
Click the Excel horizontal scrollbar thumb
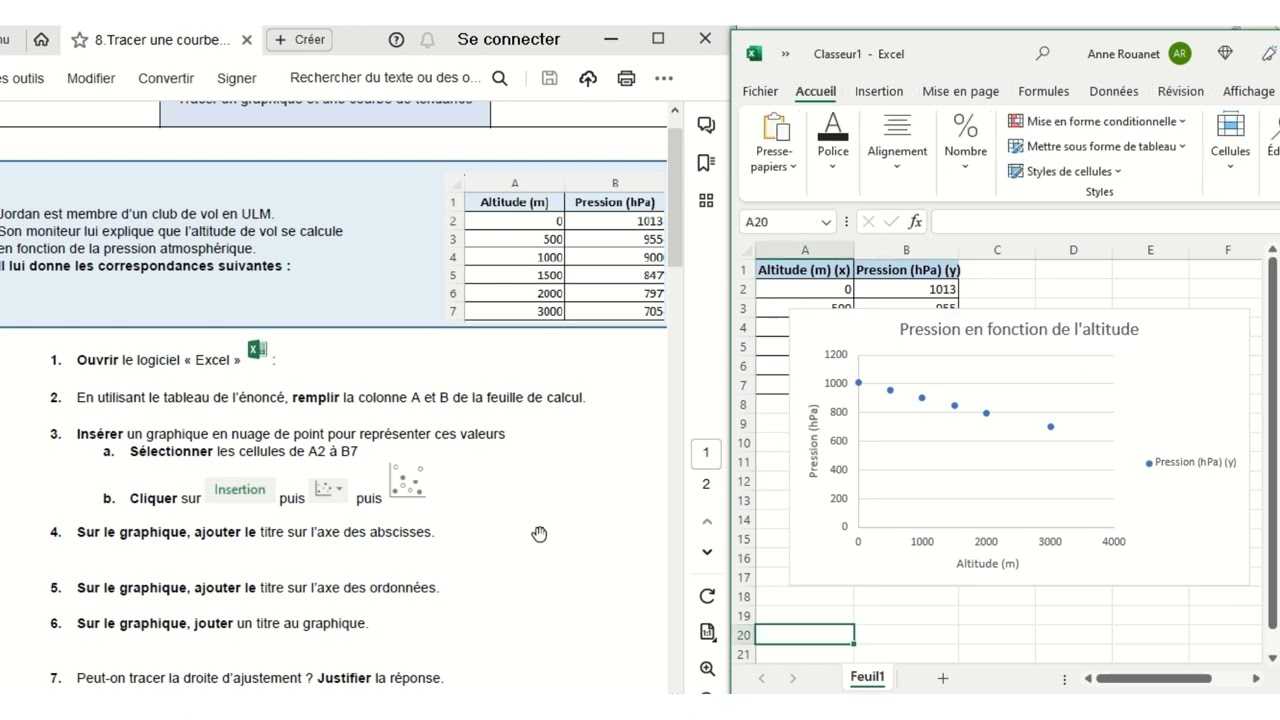coord(1154,678)
